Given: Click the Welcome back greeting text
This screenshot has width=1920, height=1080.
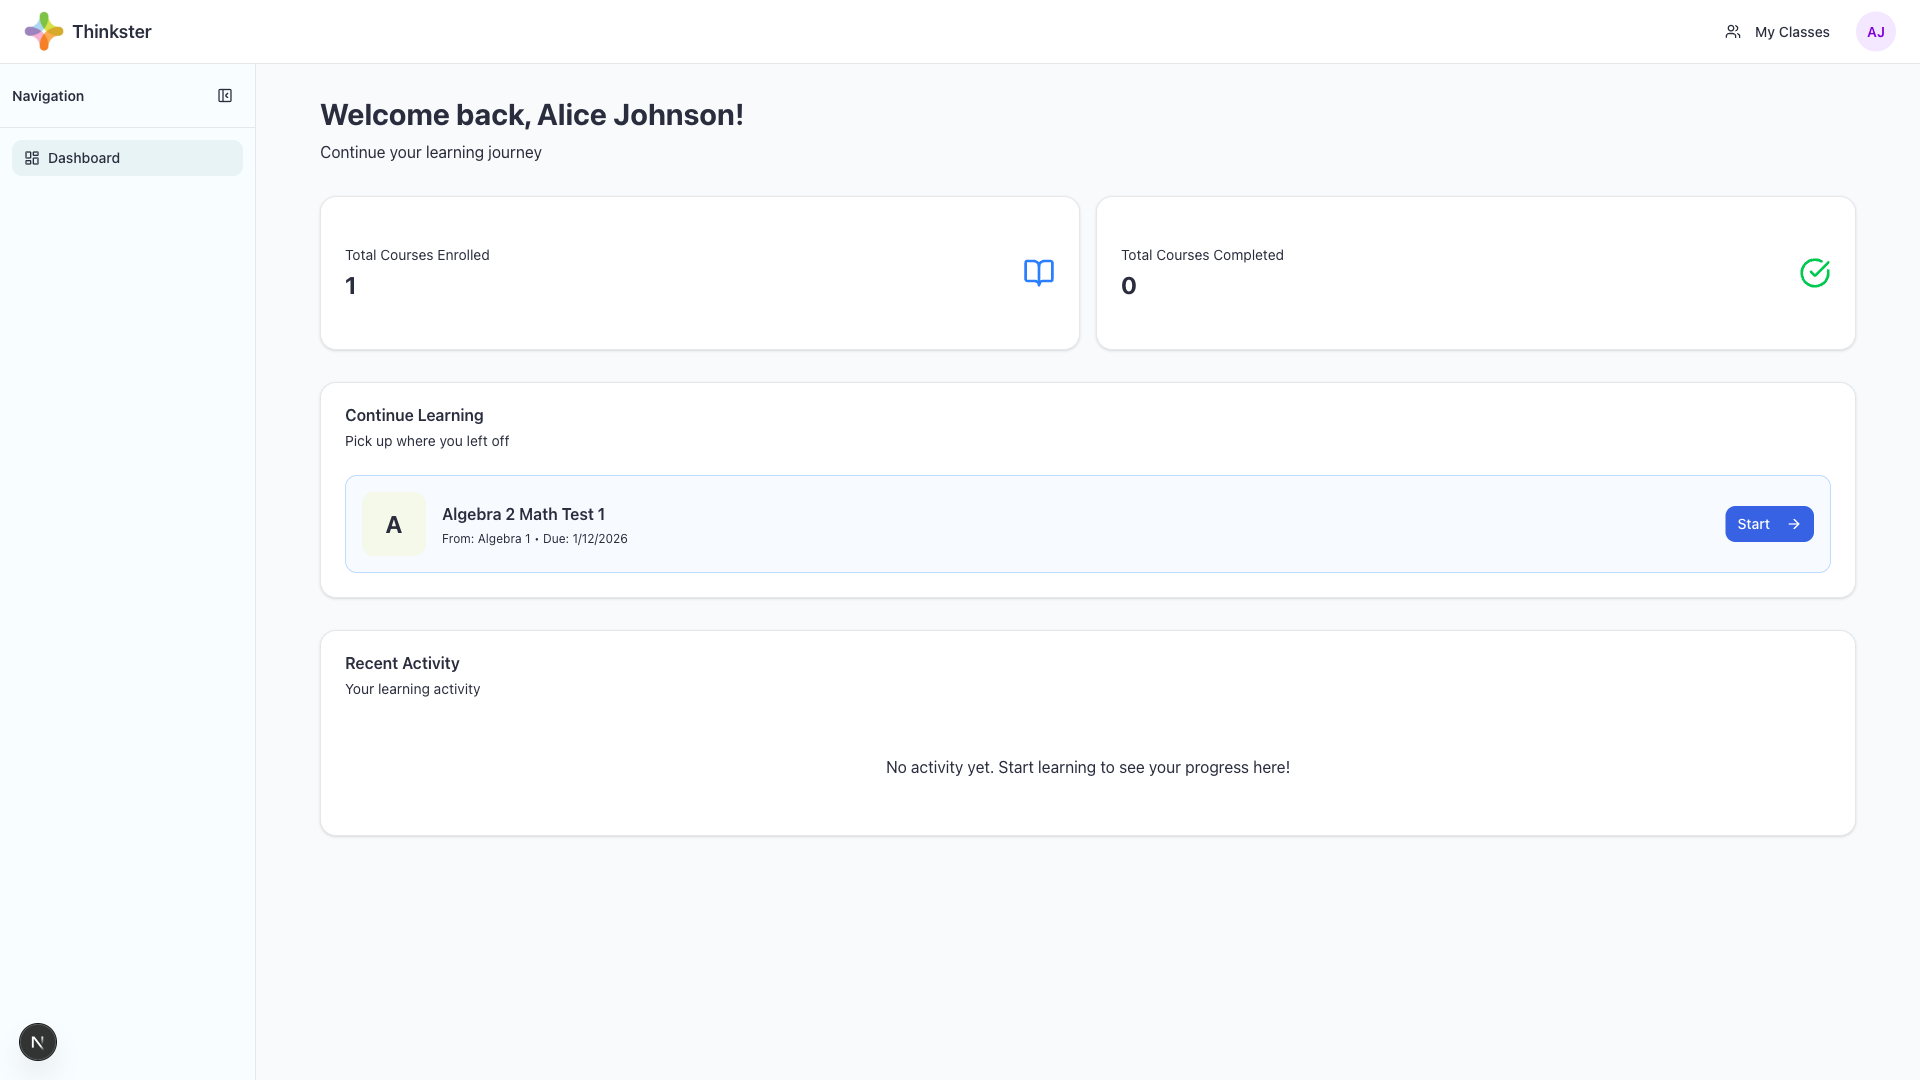Looking at the screenshot, I should (532, 114).
